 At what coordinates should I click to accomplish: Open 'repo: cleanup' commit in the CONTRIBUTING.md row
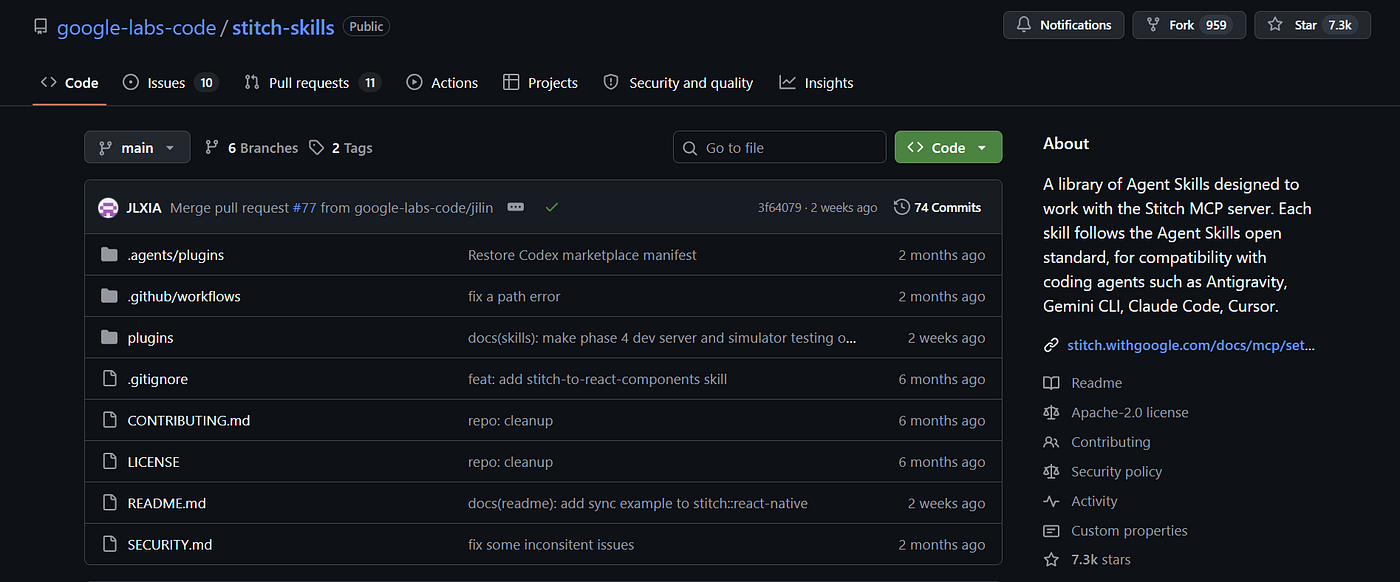pos(510,421)
